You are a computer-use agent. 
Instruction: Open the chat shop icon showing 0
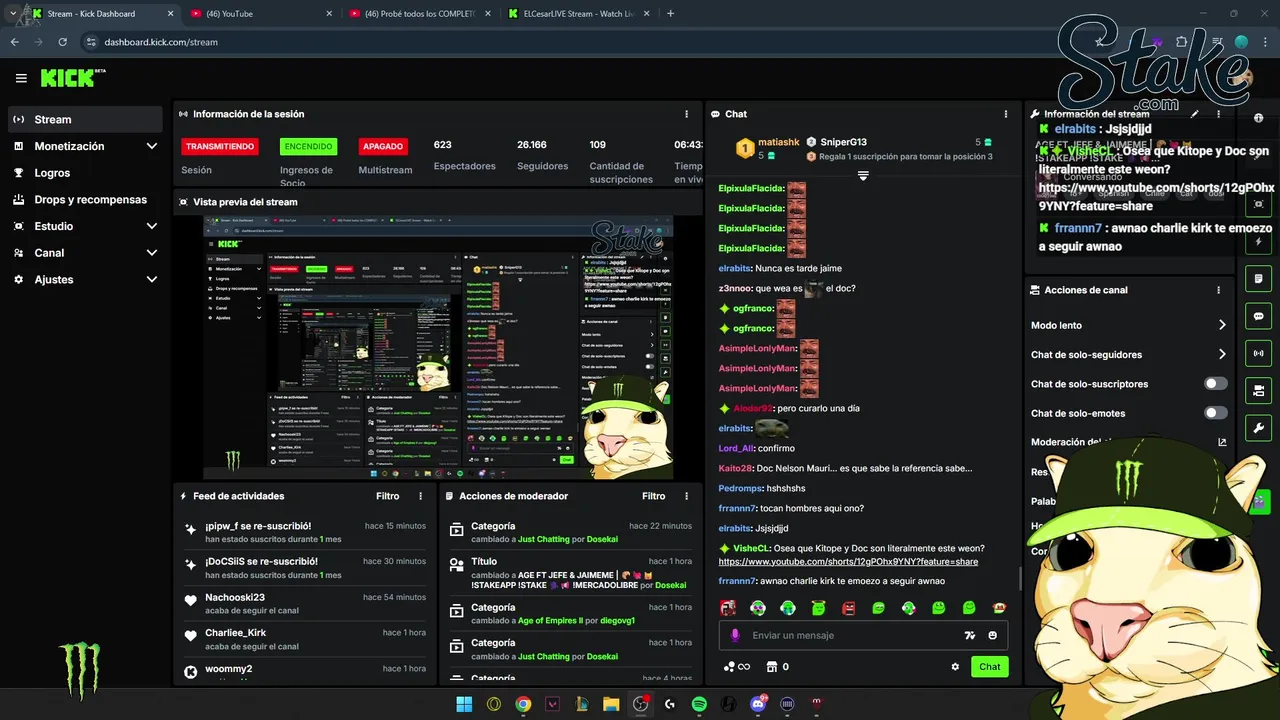pos(777,667)
